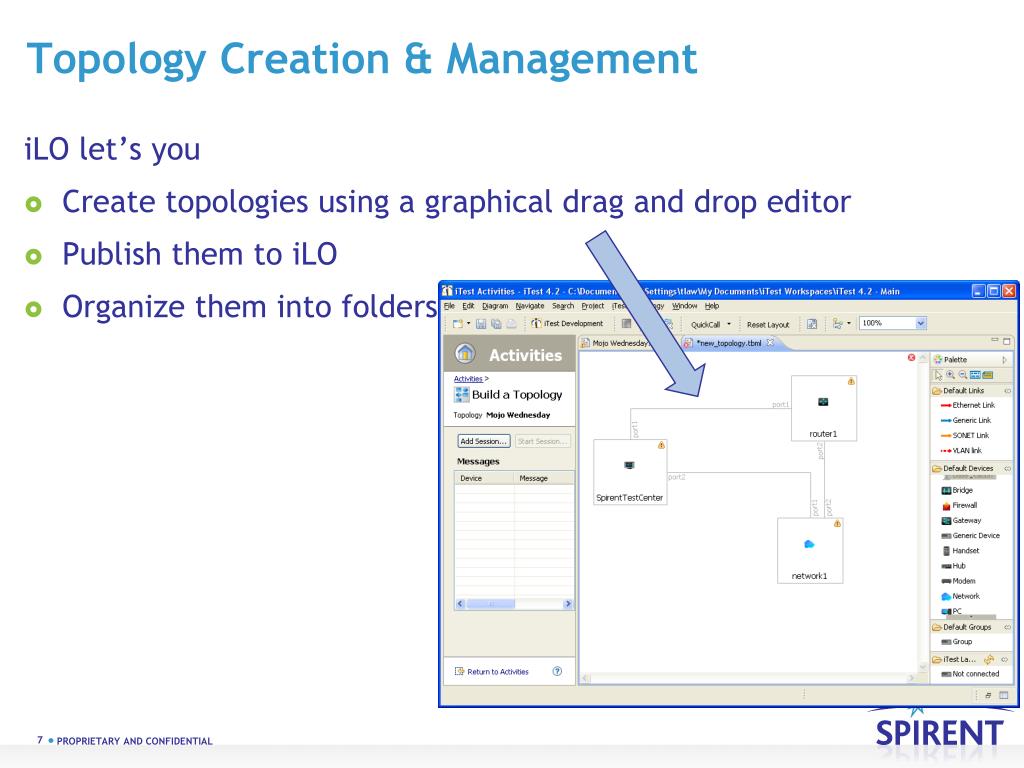This screenshot has width=1024, height=768.
Task: Click the Save All icon in the toolbar
Action: [x=496, y=323]
